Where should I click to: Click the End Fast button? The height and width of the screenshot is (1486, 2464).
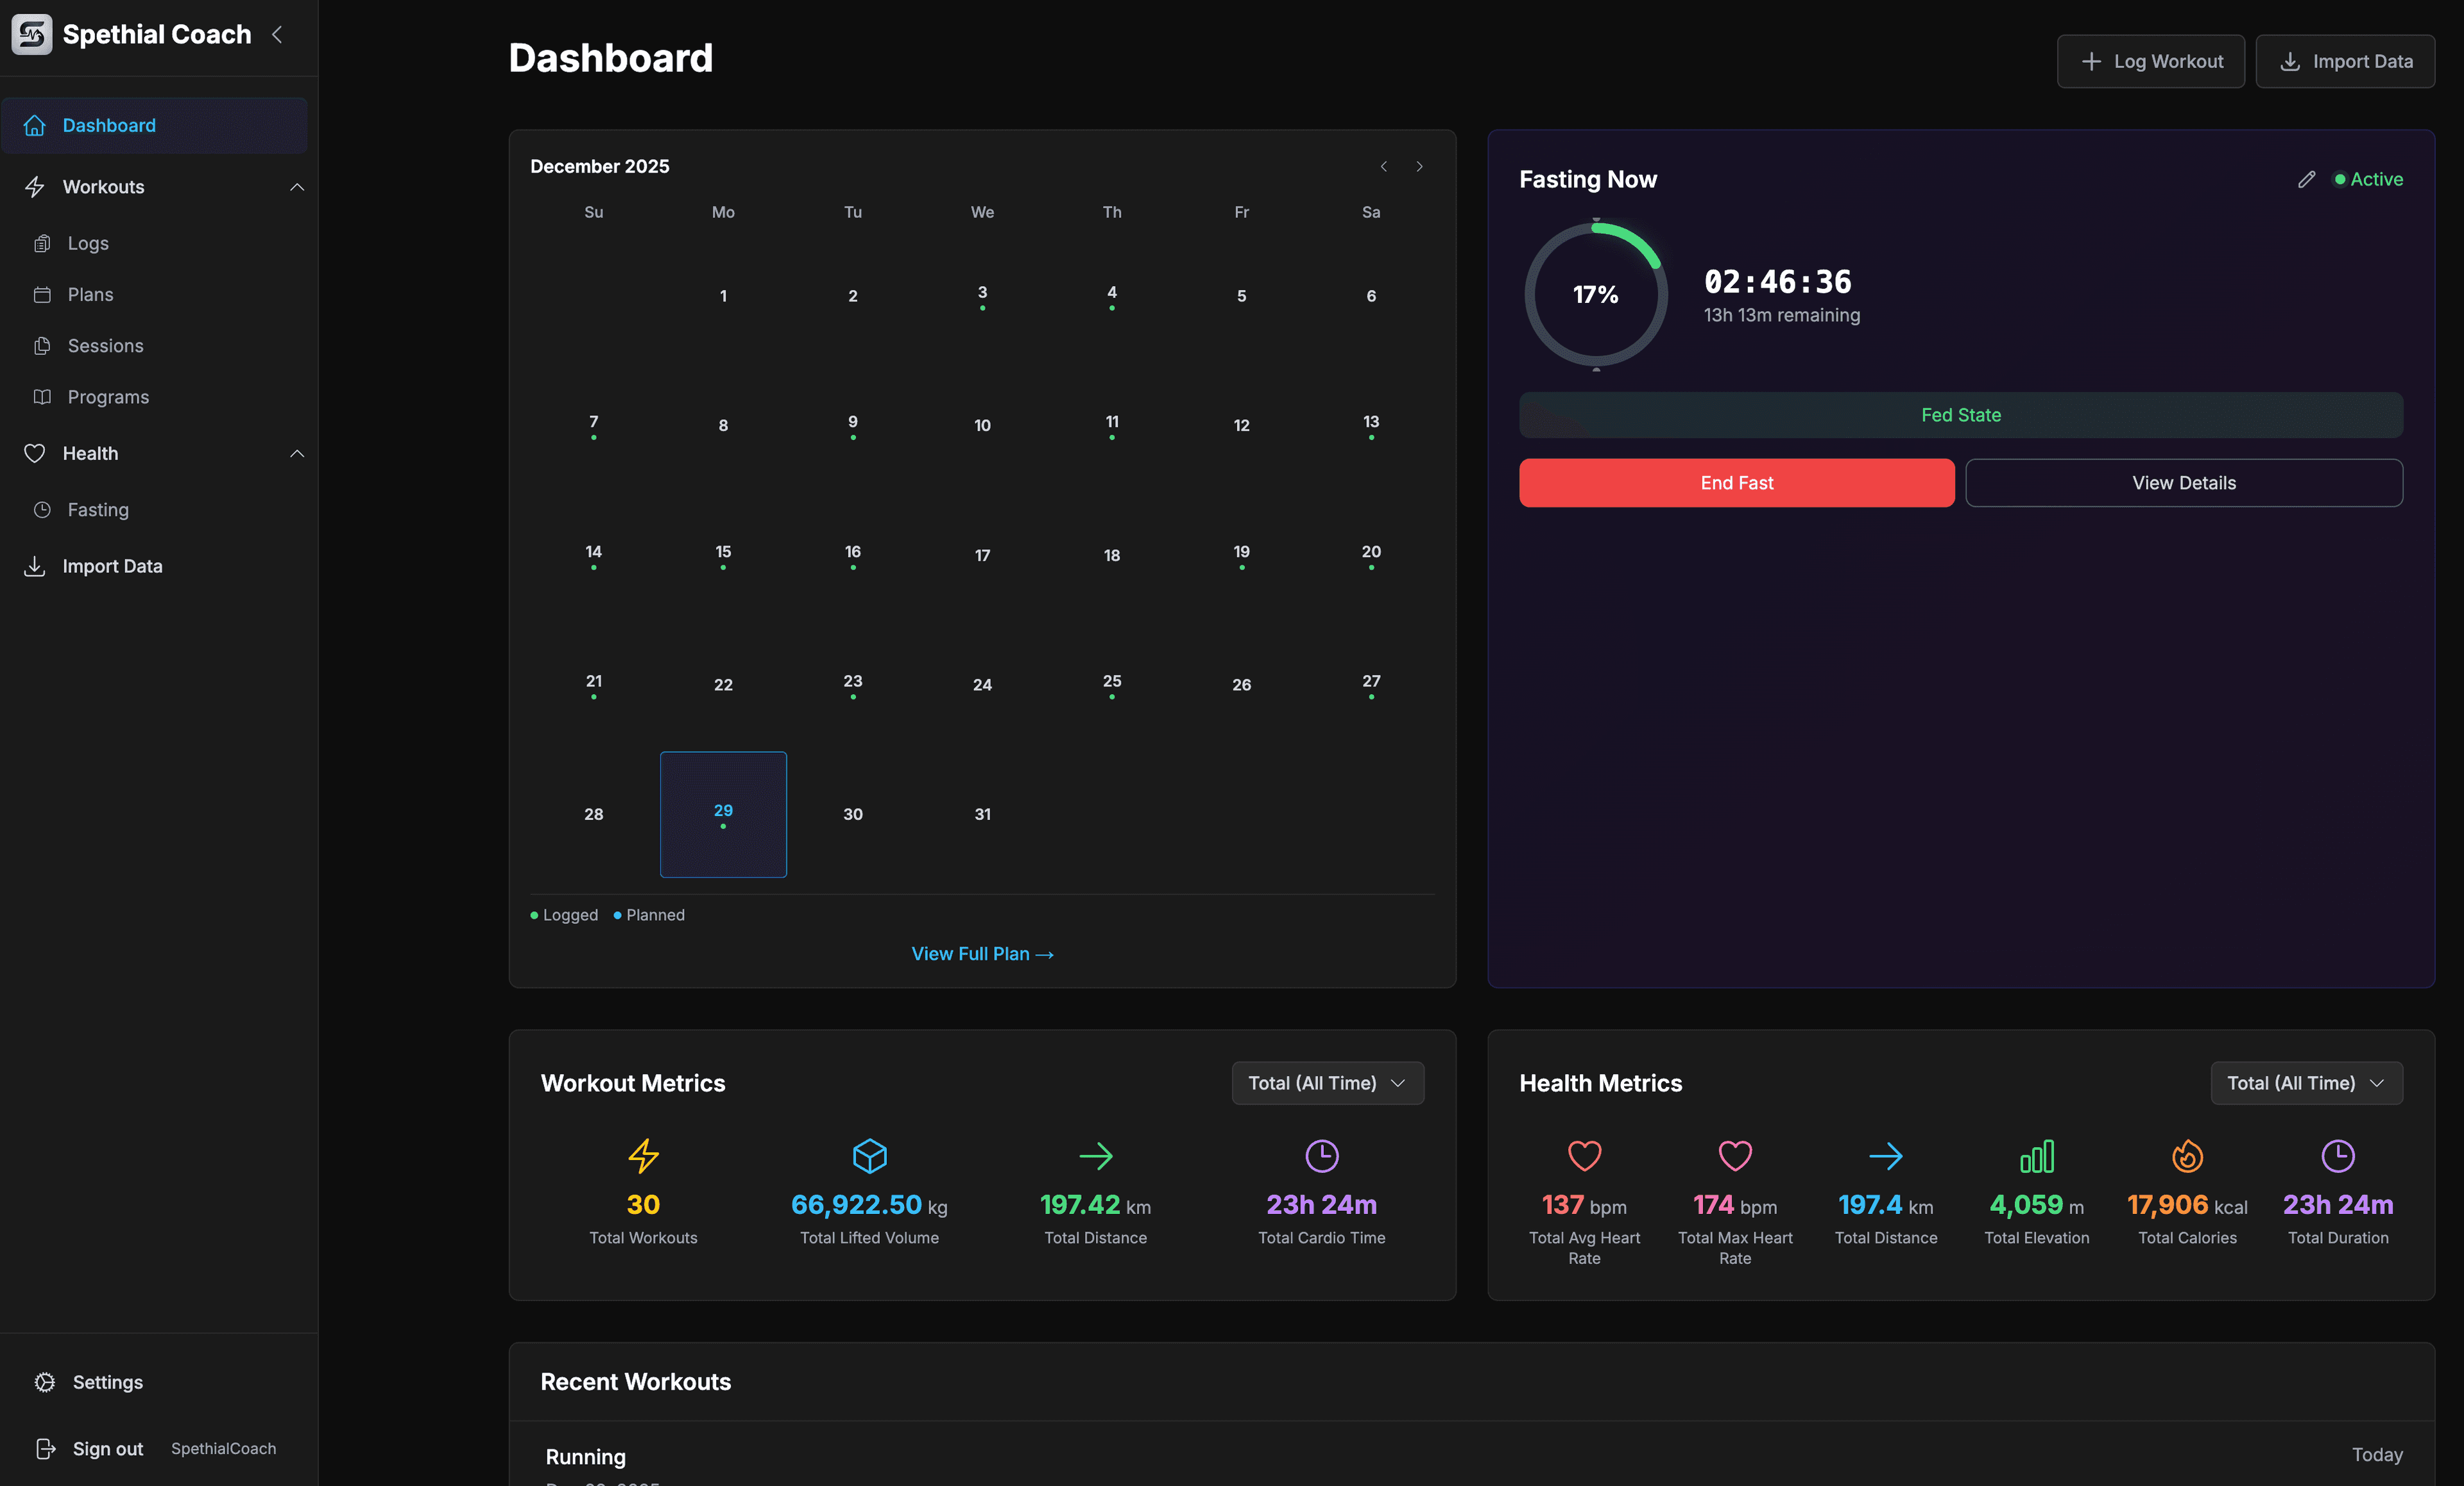(x=1736, y=482)
